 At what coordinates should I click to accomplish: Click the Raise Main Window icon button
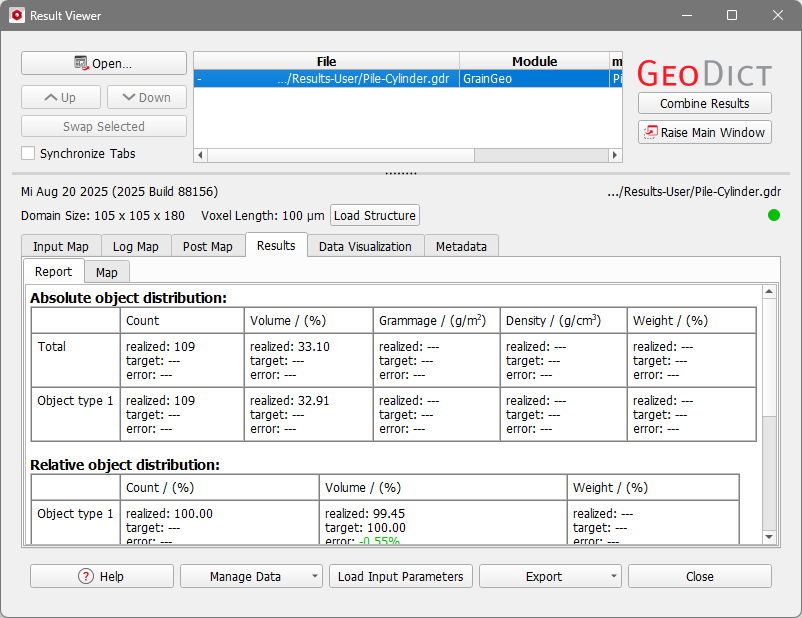[x=651, y=132]
